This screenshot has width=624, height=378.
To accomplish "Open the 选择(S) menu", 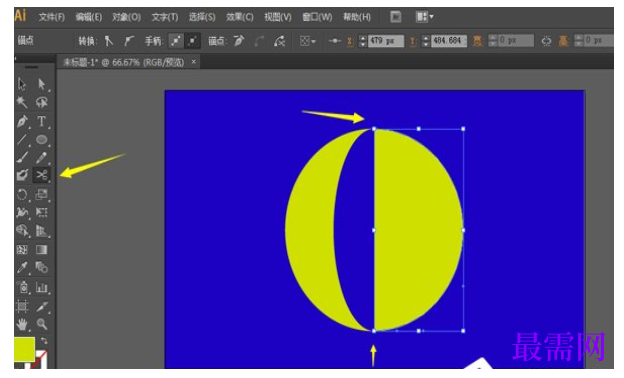I will (202, 17).
